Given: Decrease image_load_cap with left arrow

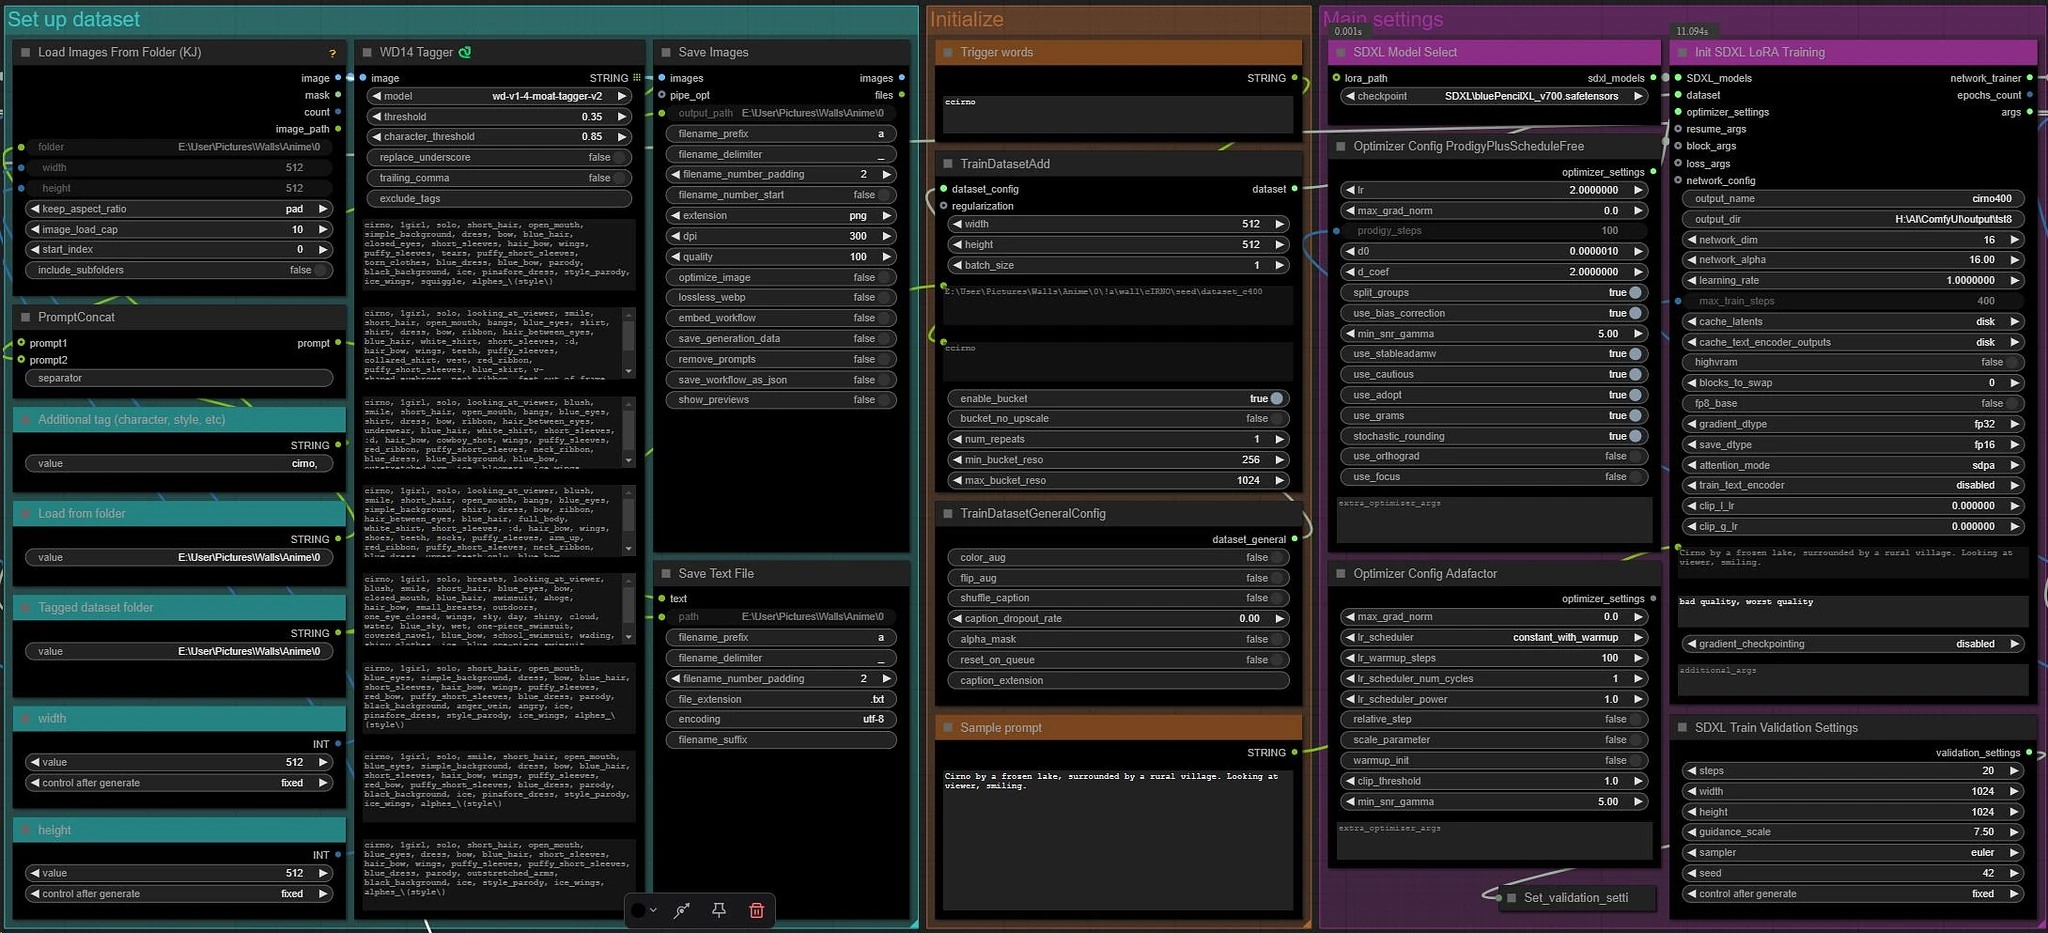Looking at the screenshot, I should click(35, 230).
